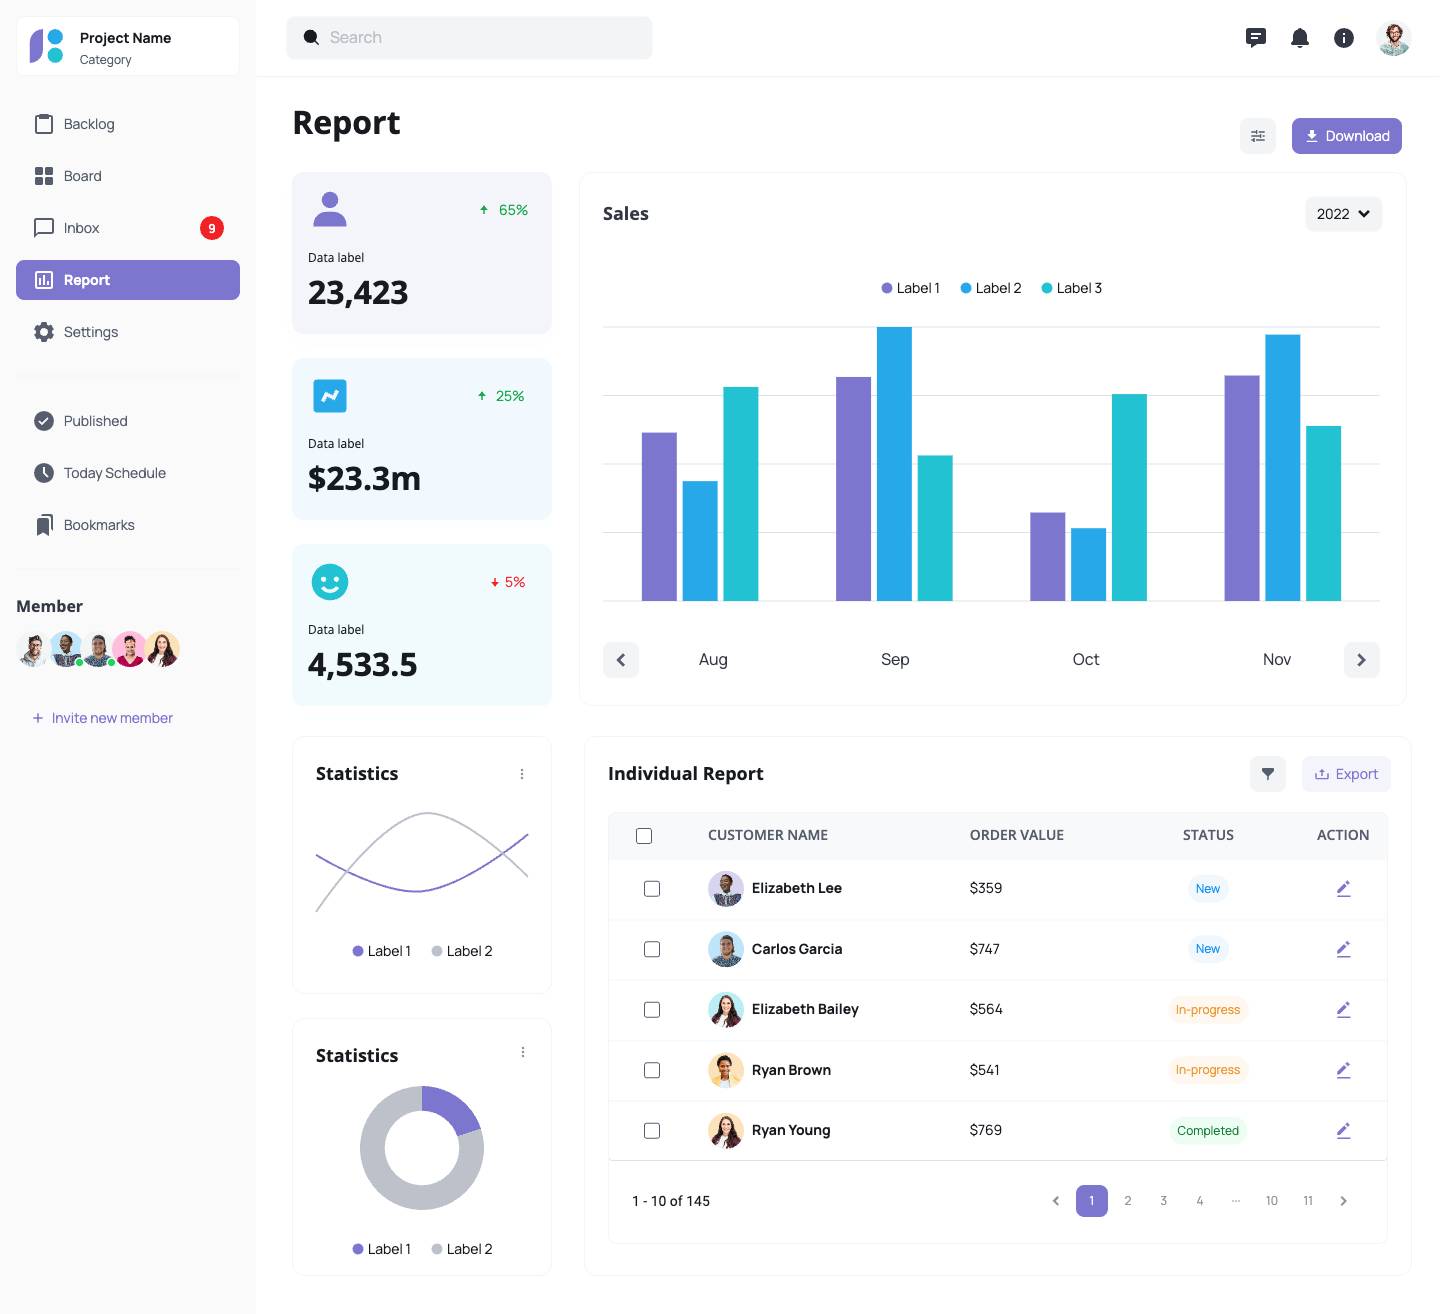
Task: Focus the Search input field
Action: click(x=469, y=38)
